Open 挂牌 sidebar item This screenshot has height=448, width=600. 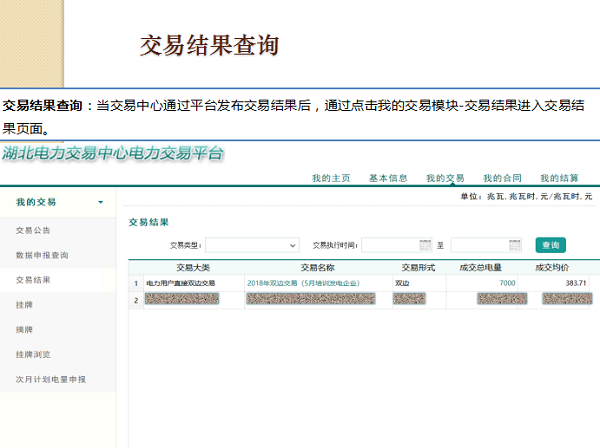[24, 305]
